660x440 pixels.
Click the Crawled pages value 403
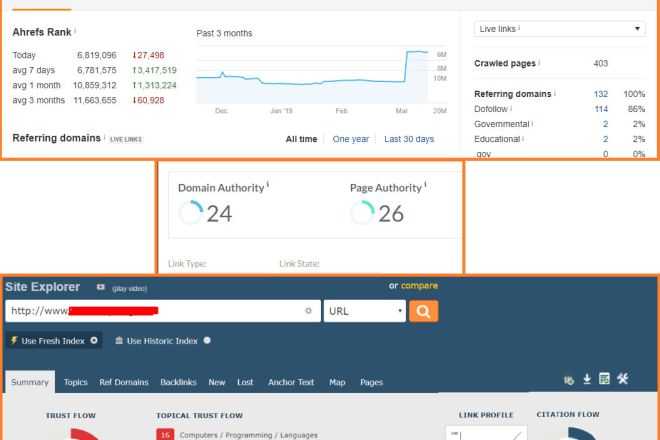(x=601, y=63)
